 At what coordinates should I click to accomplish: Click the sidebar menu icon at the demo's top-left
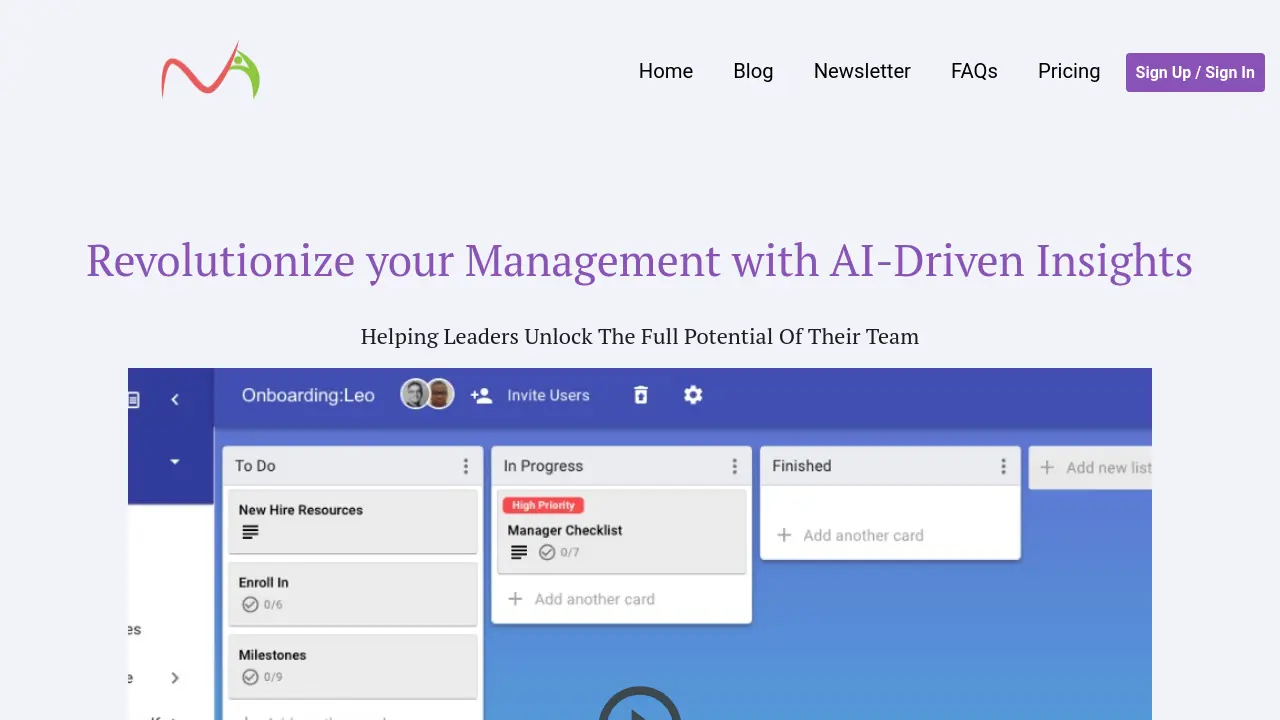pos(133,399)
